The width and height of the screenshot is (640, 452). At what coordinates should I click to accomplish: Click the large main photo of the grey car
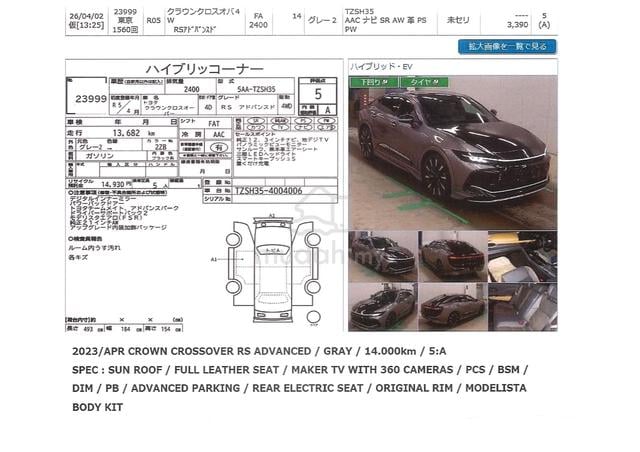click(453, 153)
